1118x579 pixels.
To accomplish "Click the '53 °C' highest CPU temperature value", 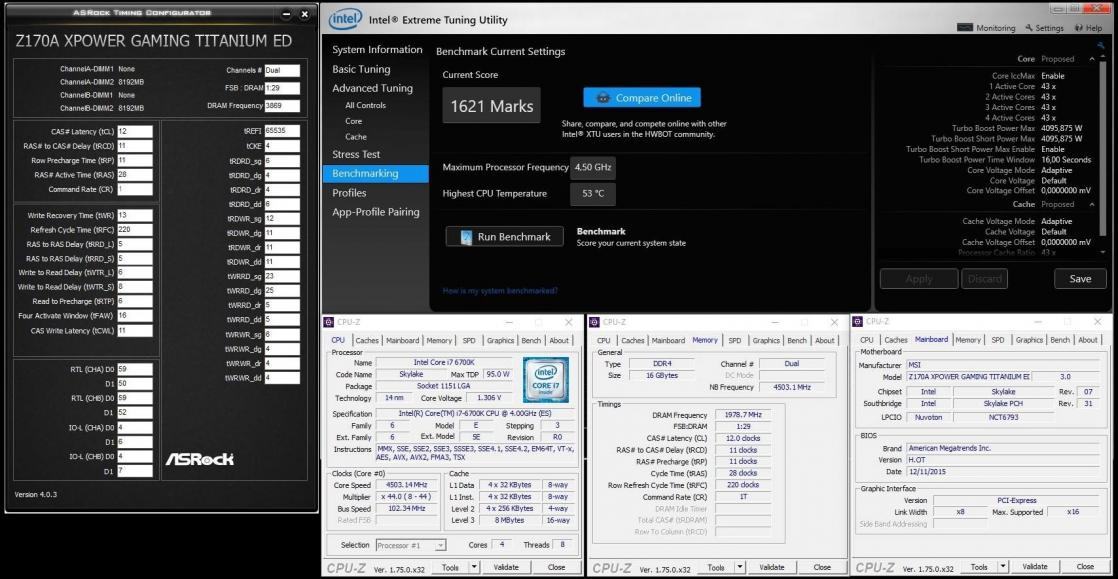I will (593, 194).
